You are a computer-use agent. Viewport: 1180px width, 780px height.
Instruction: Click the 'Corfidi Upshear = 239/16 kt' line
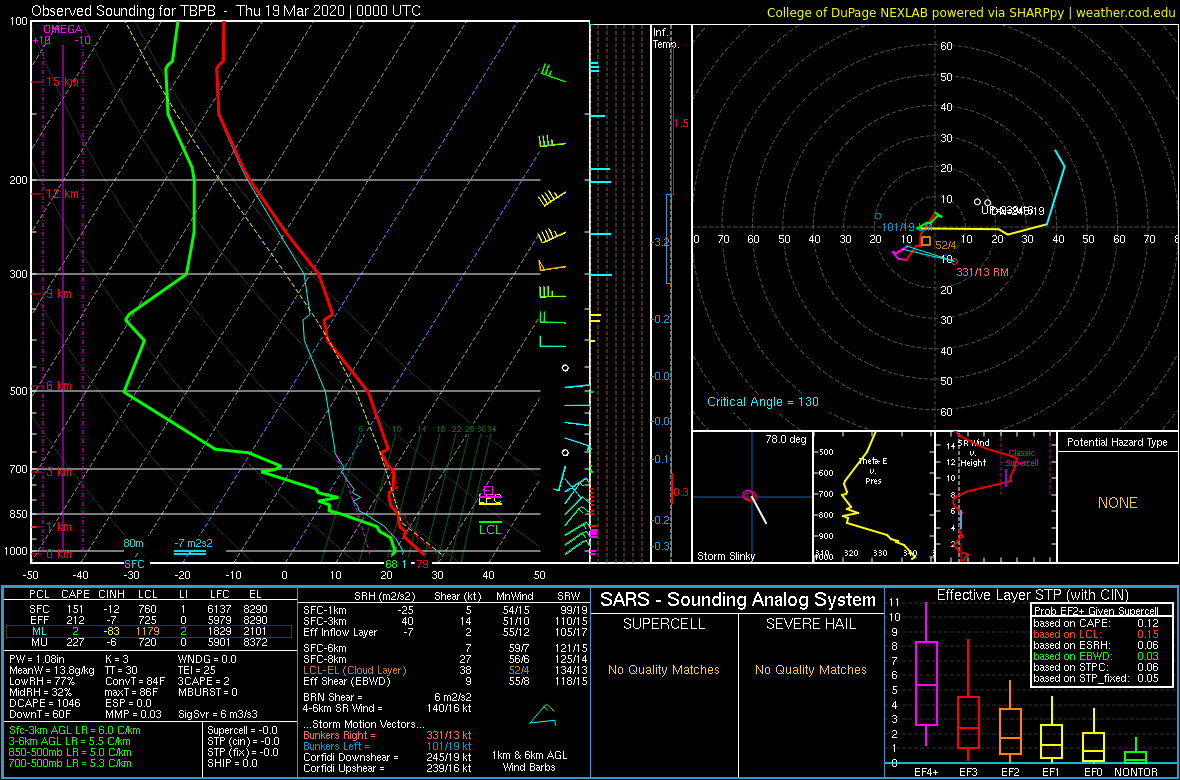coord(388,768)
